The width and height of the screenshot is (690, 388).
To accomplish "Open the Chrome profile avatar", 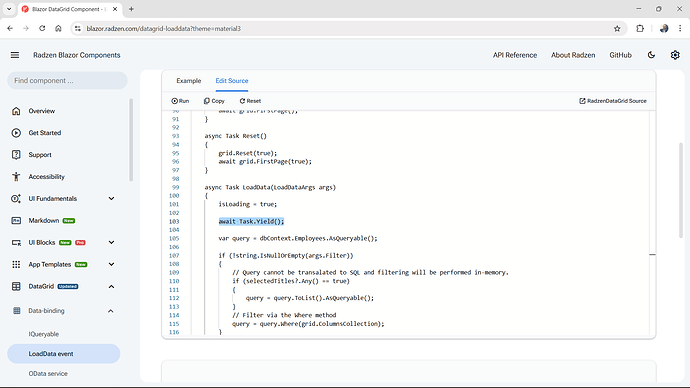I will pyautogui.click(x=664, y=29).
